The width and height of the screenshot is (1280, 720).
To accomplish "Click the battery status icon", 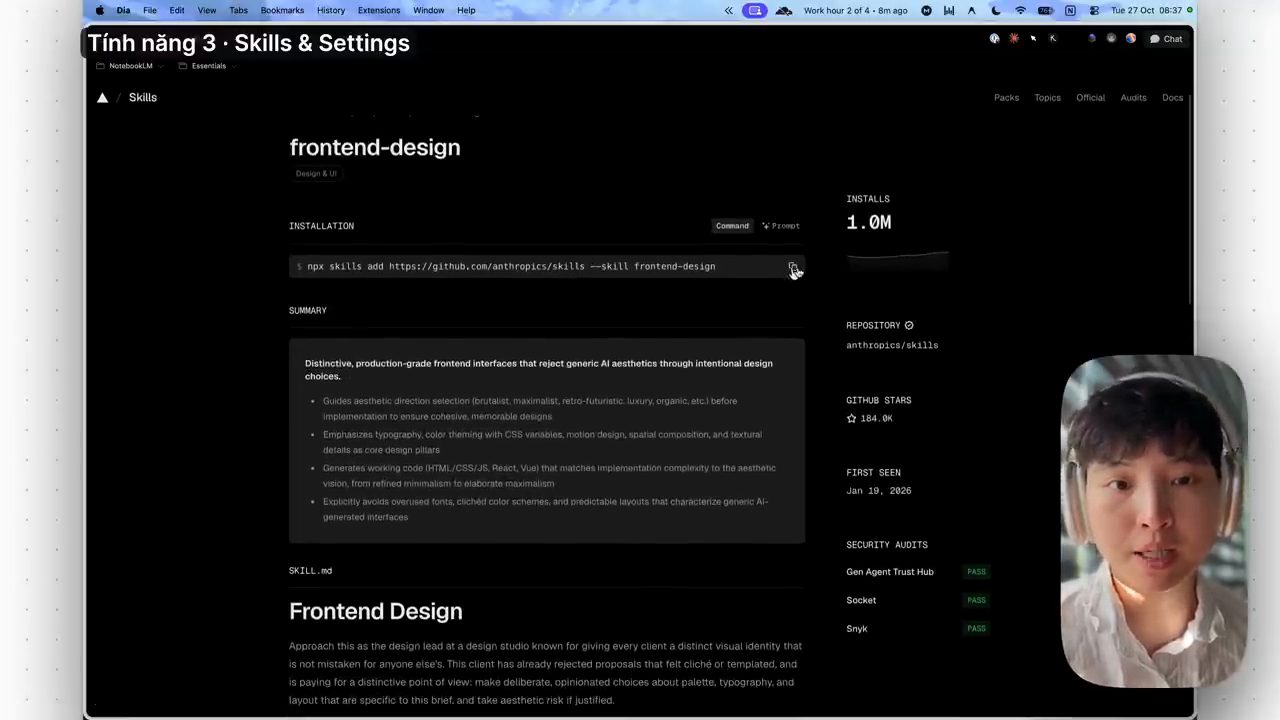I will coord(1045,10).
